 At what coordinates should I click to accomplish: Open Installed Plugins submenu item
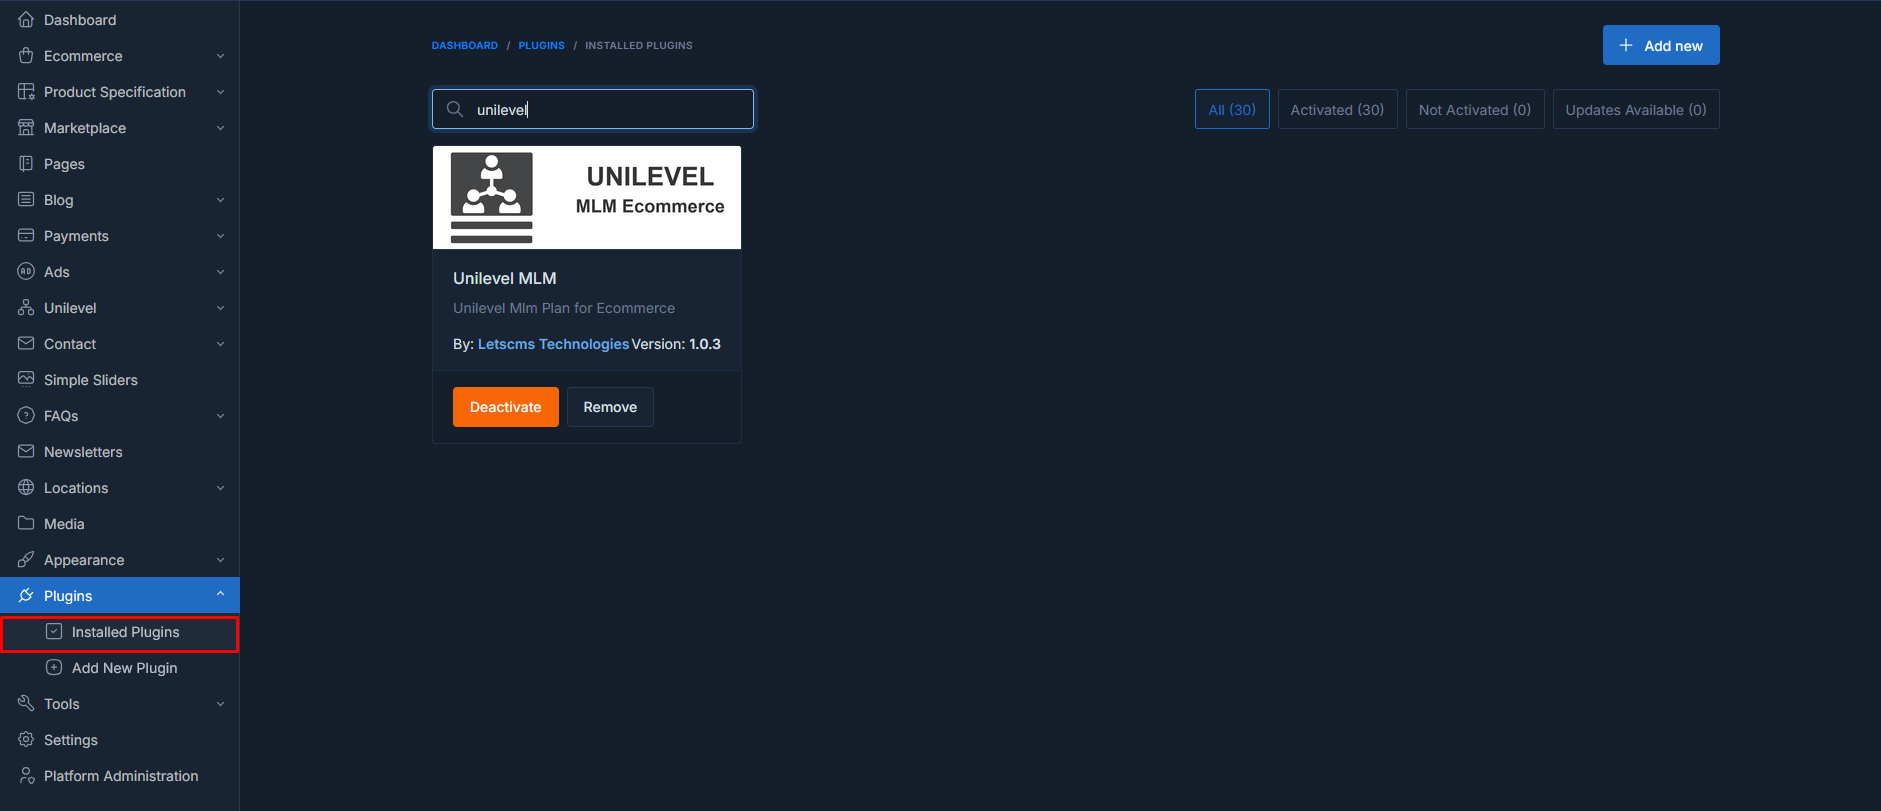coord(125,632)
